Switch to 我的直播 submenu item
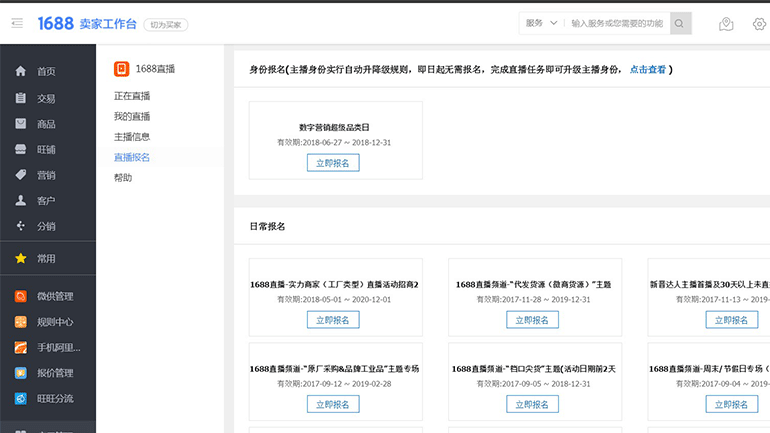The width and height of the screenshot is (770, 433). (132, 116)
